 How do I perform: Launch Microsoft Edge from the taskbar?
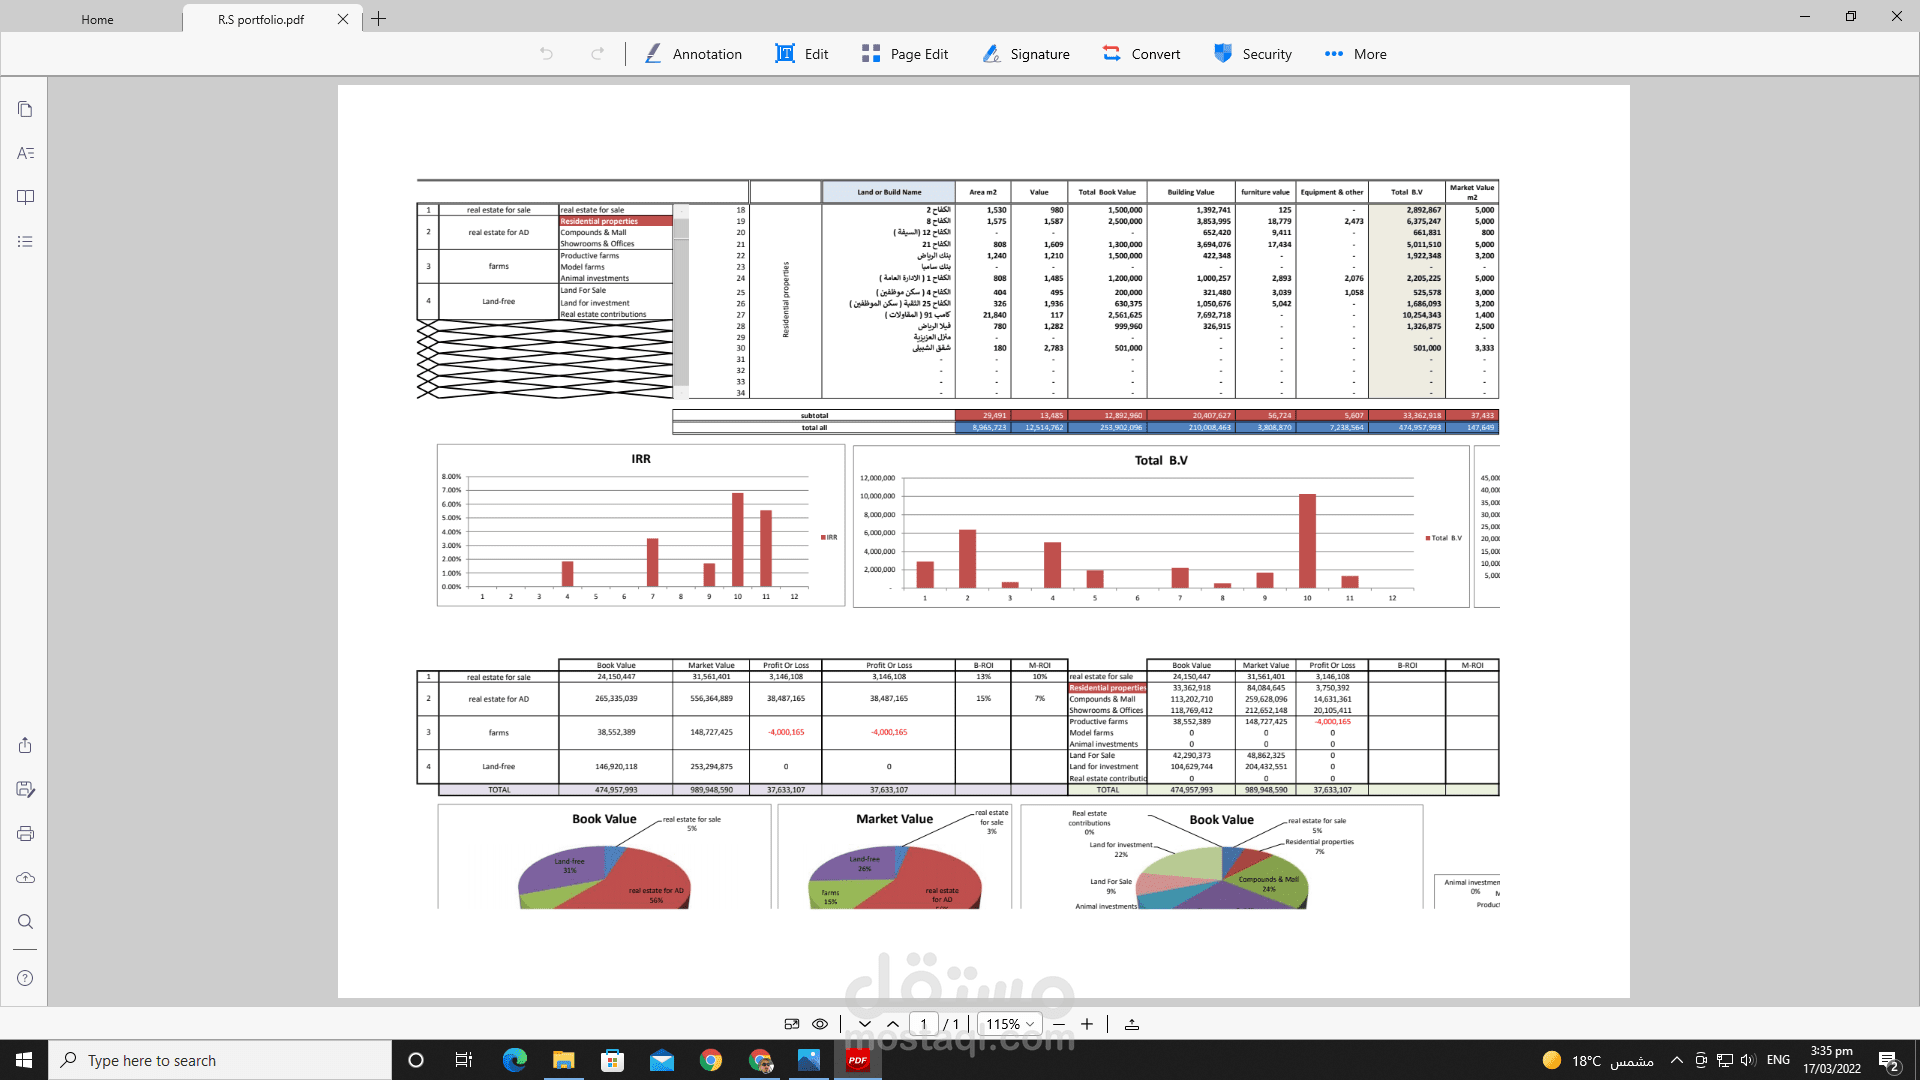pyautogui.click(x=515, y=1060)
